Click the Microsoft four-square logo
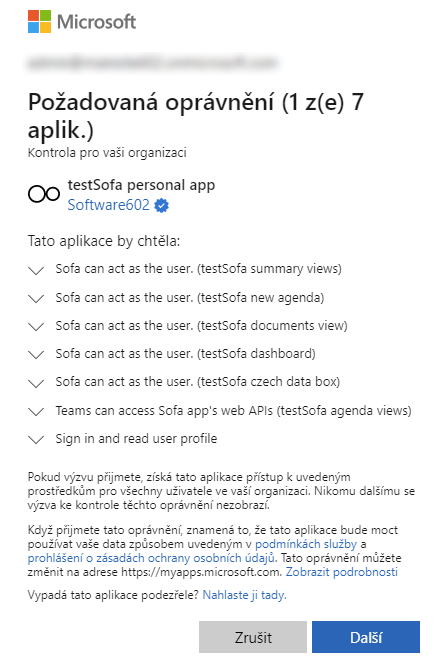Screen dimensions: 444x661 39,21
